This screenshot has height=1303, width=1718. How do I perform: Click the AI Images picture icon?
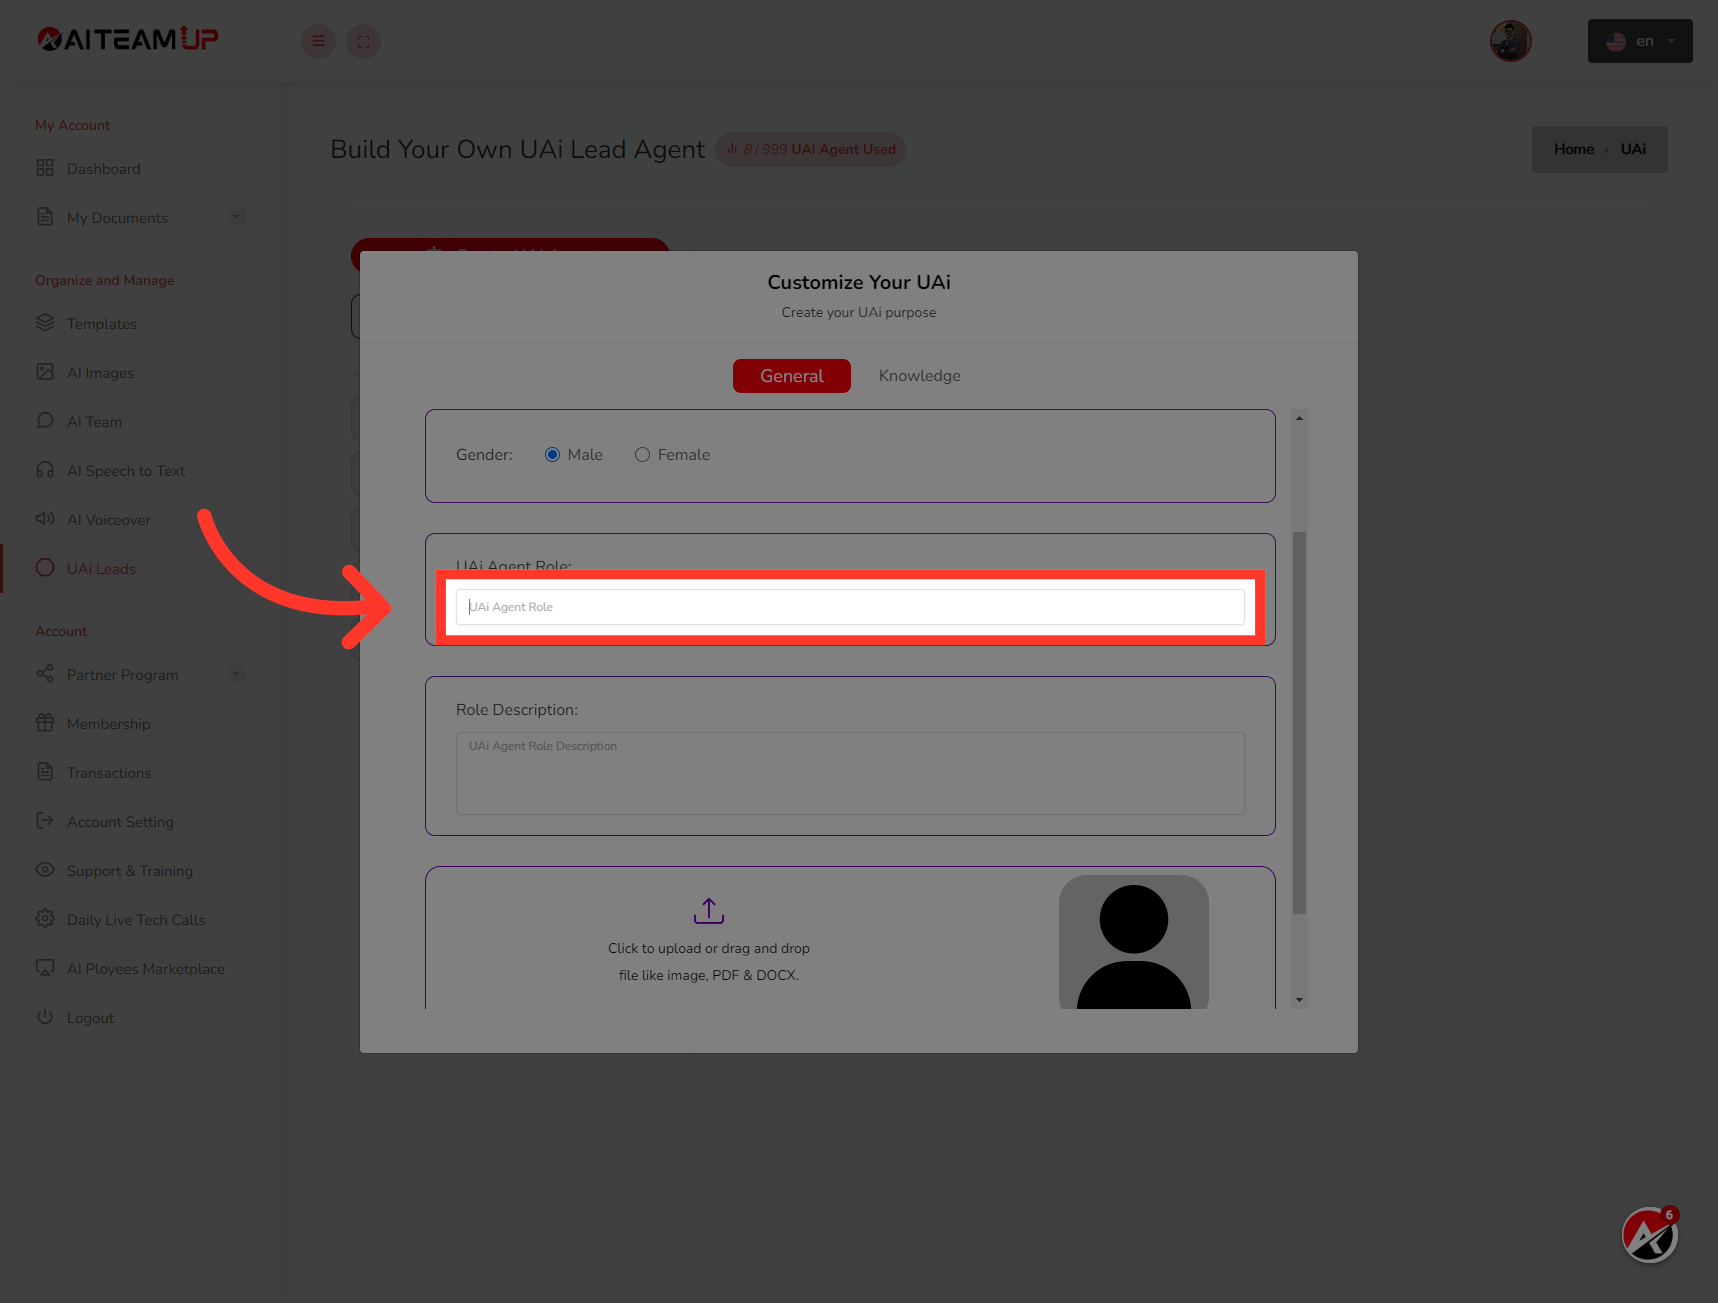[45, 372]
